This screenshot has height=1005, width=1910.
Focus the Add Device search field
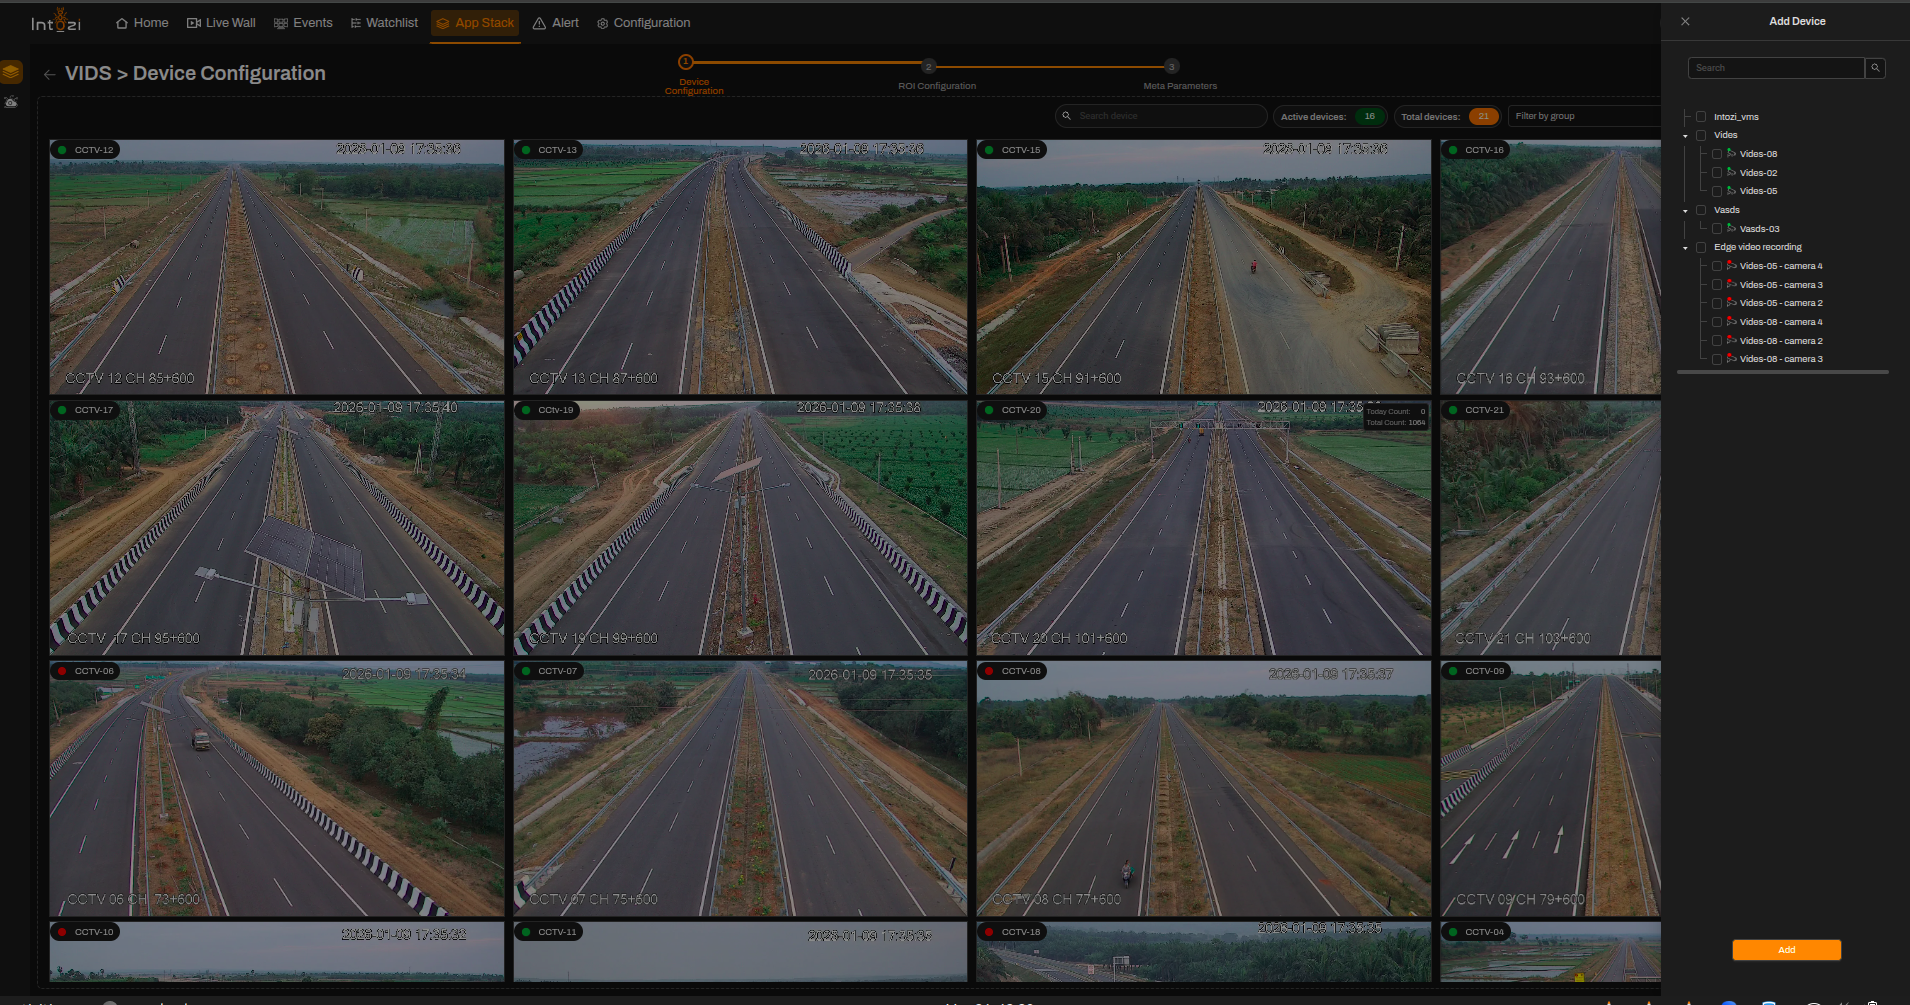tap(1776, 68)
